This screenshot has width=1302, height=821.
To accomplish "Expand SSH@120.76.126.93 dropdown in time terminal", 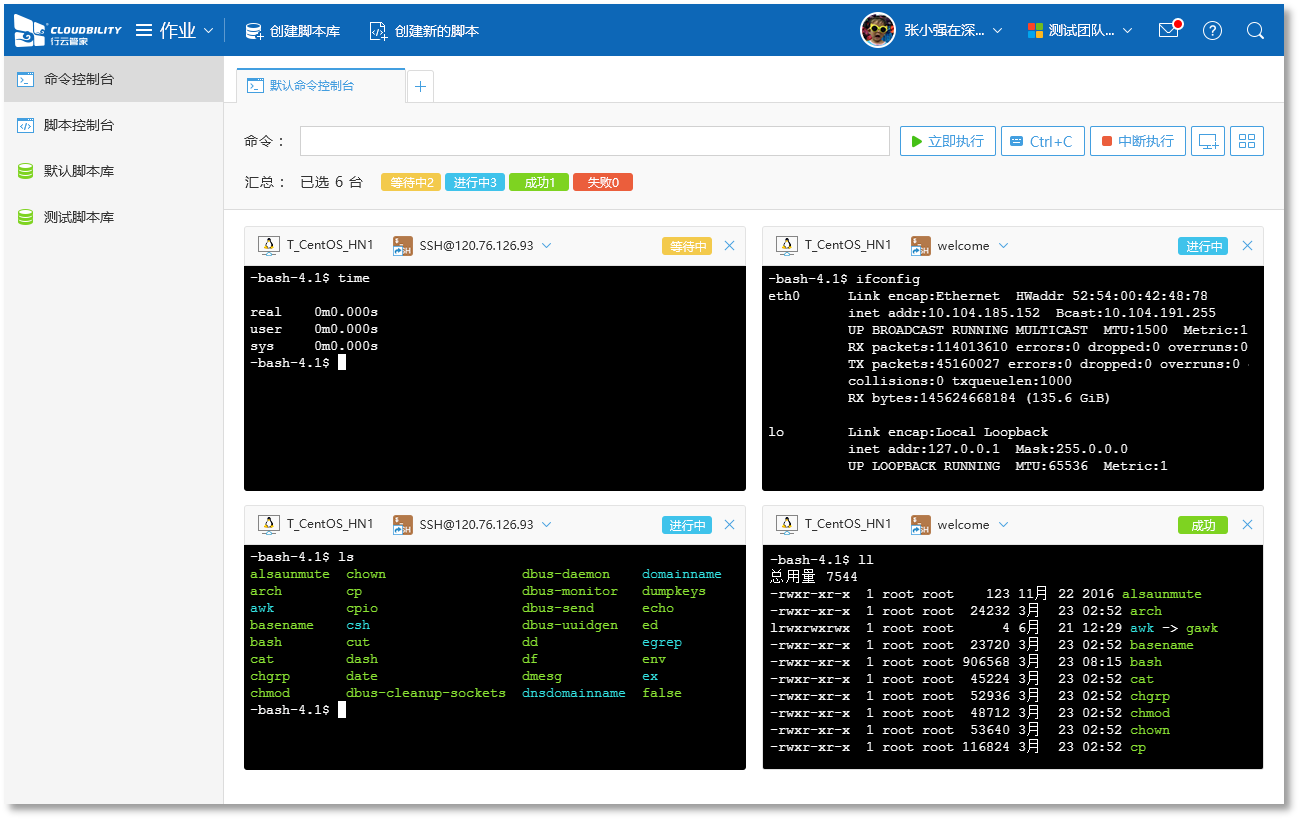I will click(x=546, y=246).
